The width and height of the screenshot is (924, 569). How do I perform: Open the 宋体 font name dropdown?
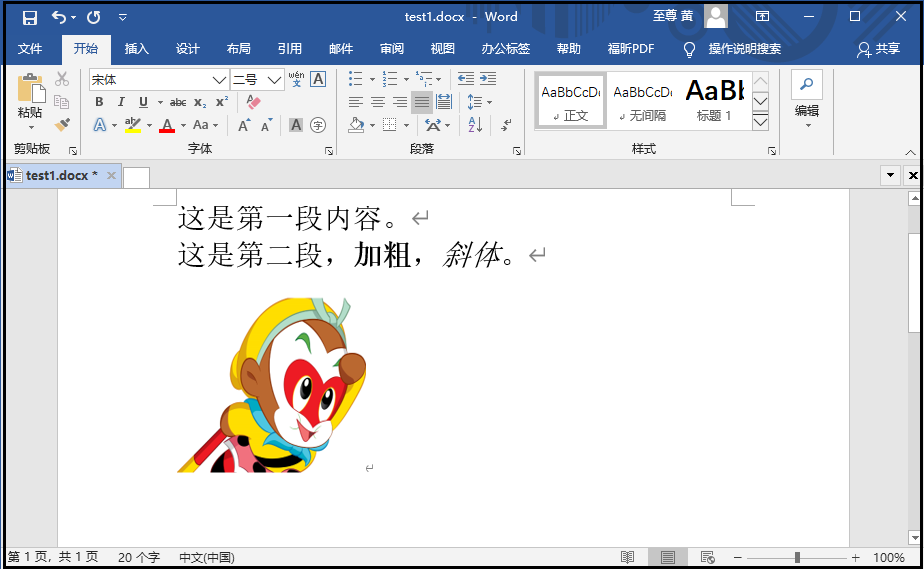tap(219, 80)
